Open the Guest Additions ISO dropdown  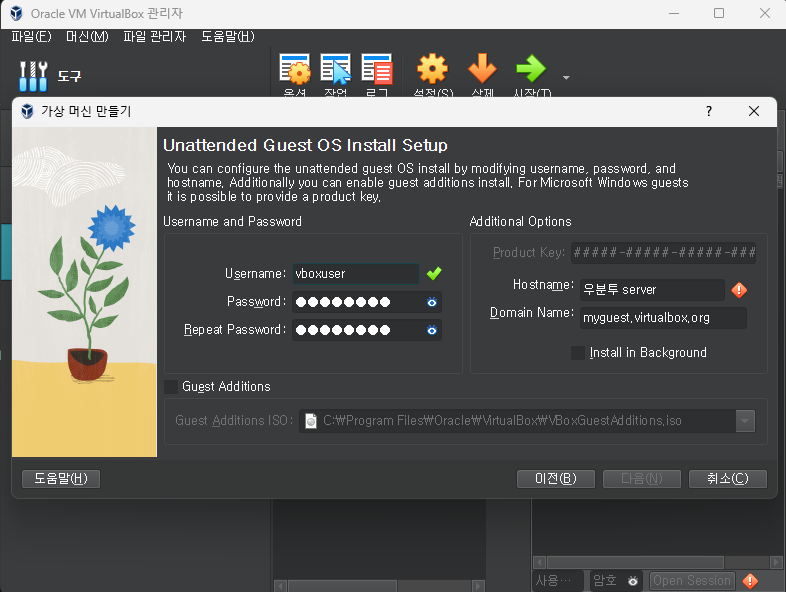(x=745, y=421)
